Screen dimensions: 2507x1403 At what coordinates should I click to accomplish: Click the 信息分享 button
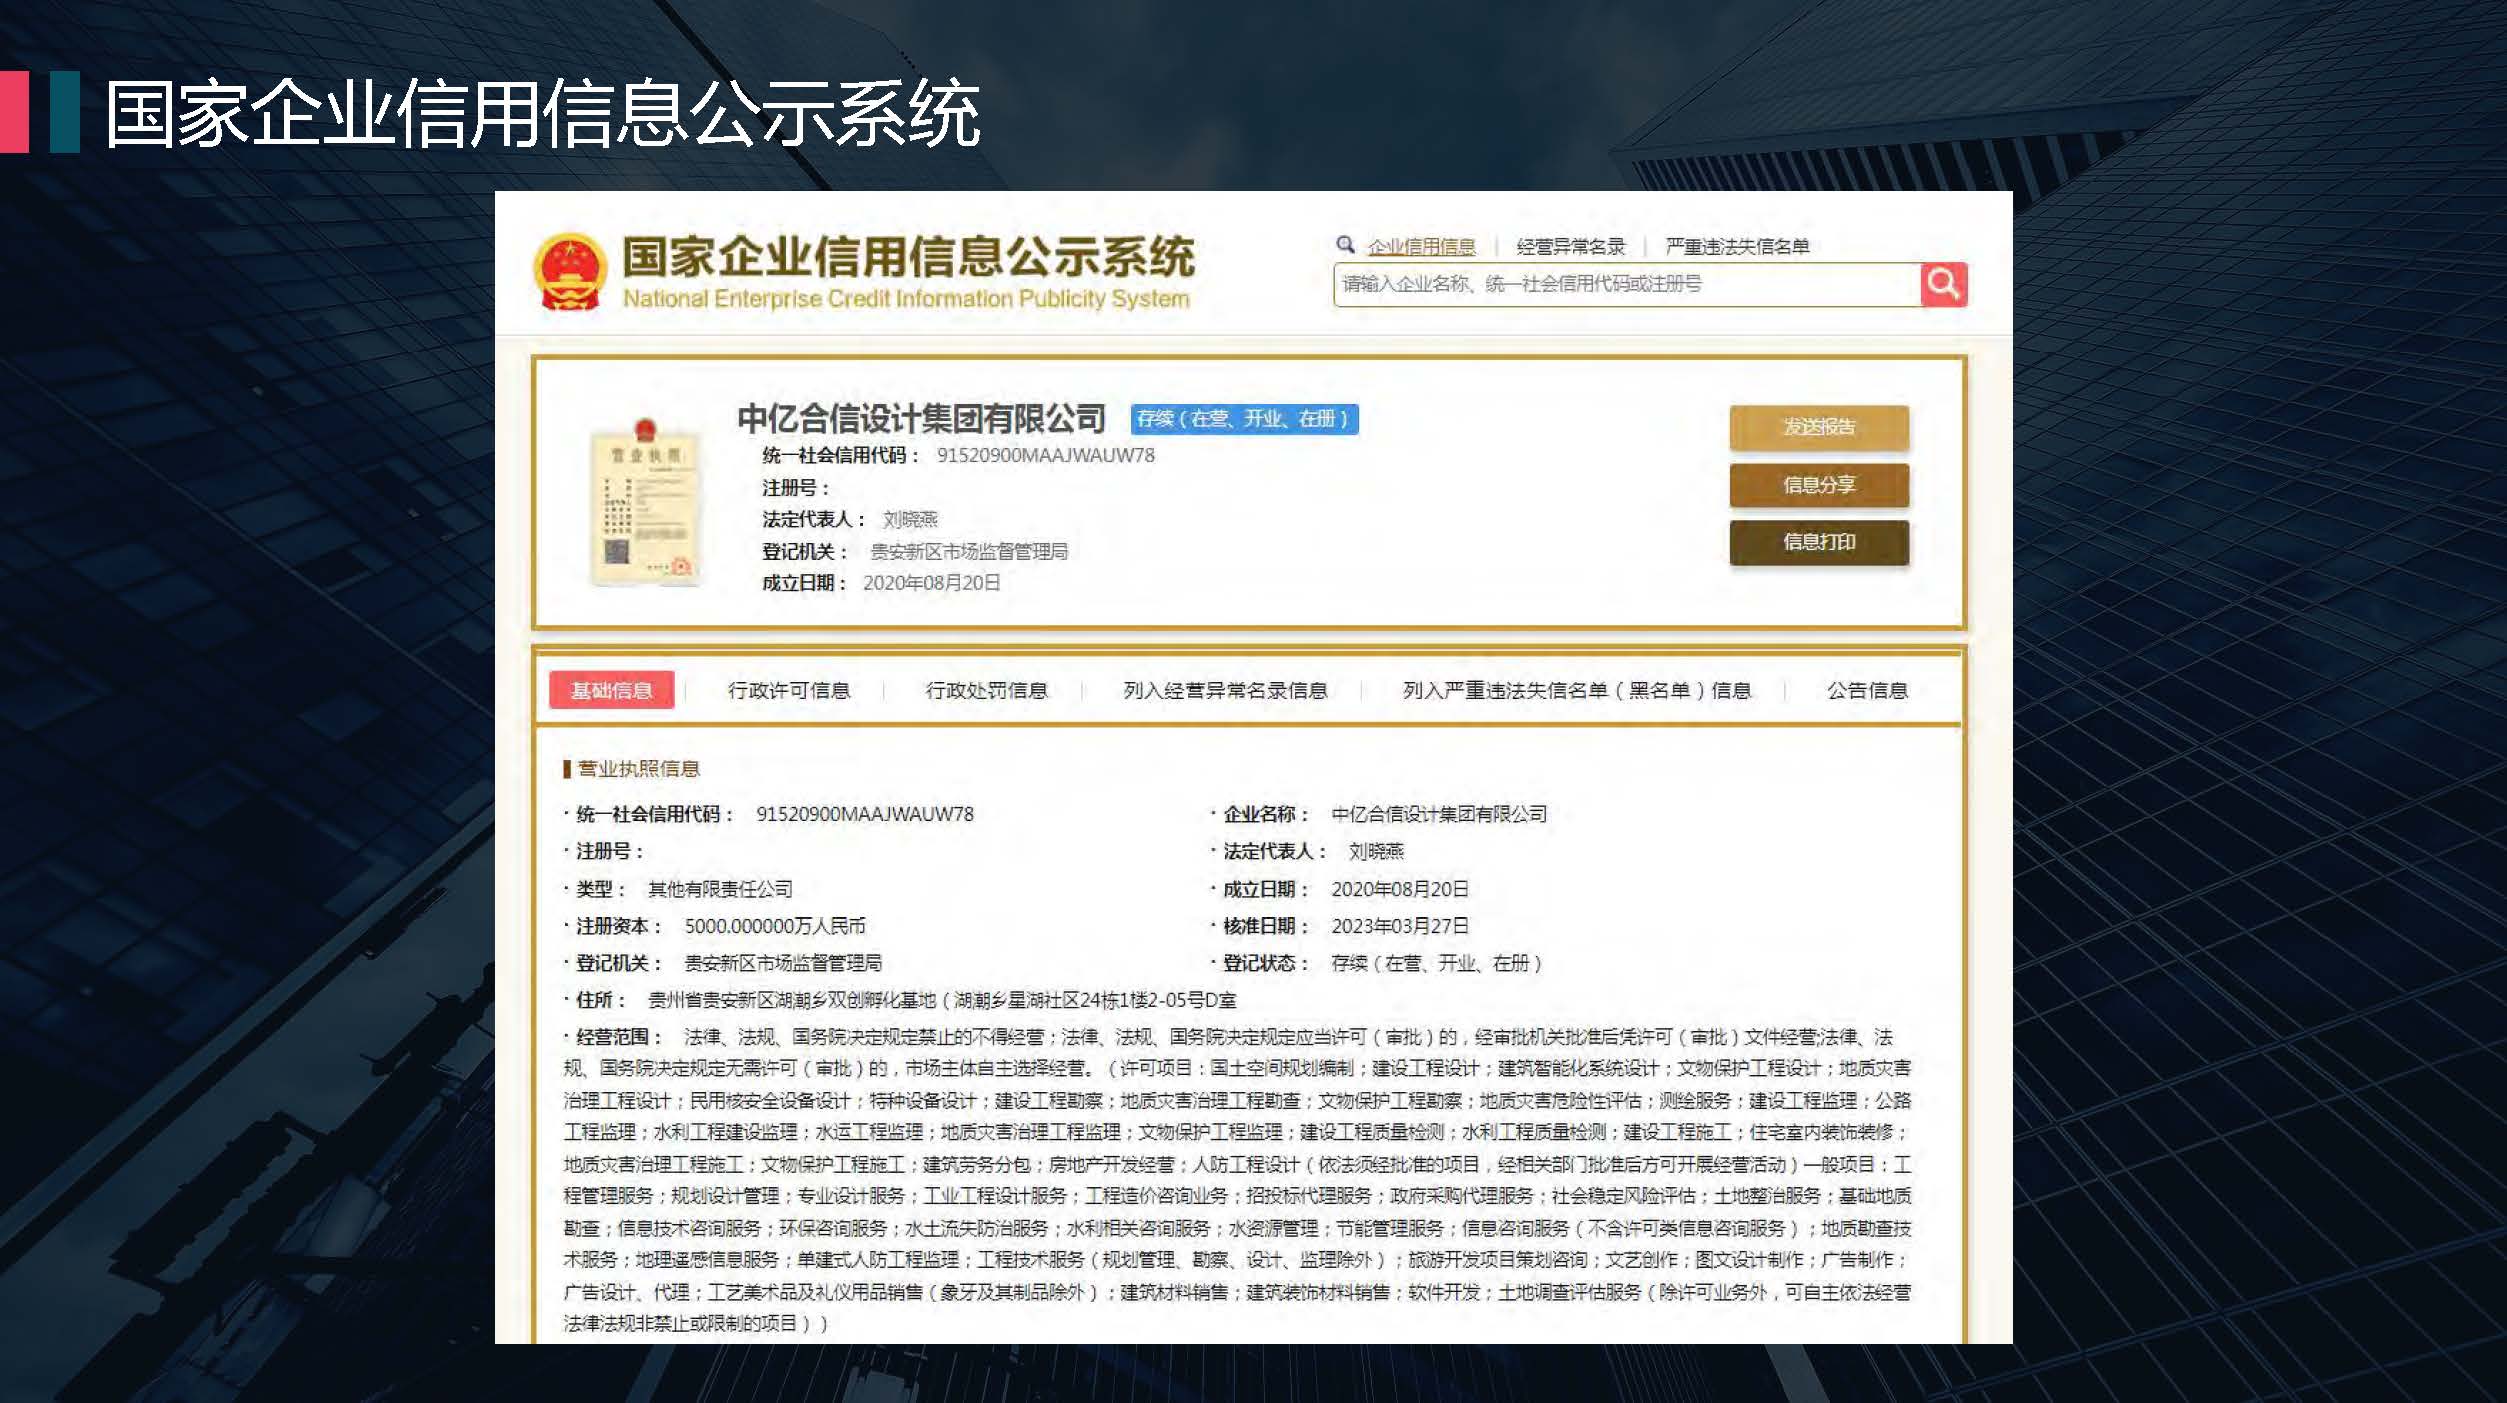[x=1819, y=485]
